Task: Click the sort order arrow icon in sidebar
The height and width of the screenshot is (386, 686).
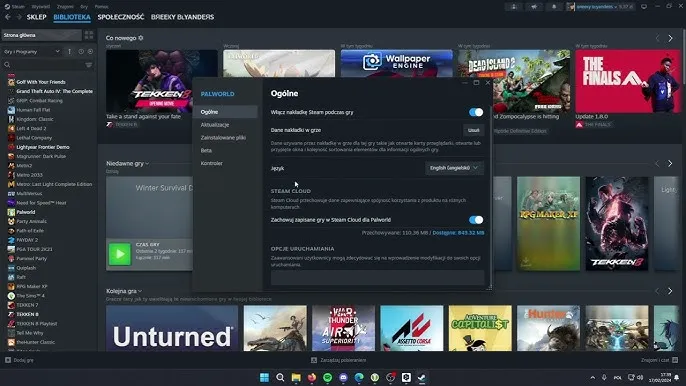Action: tap(69, 52)
